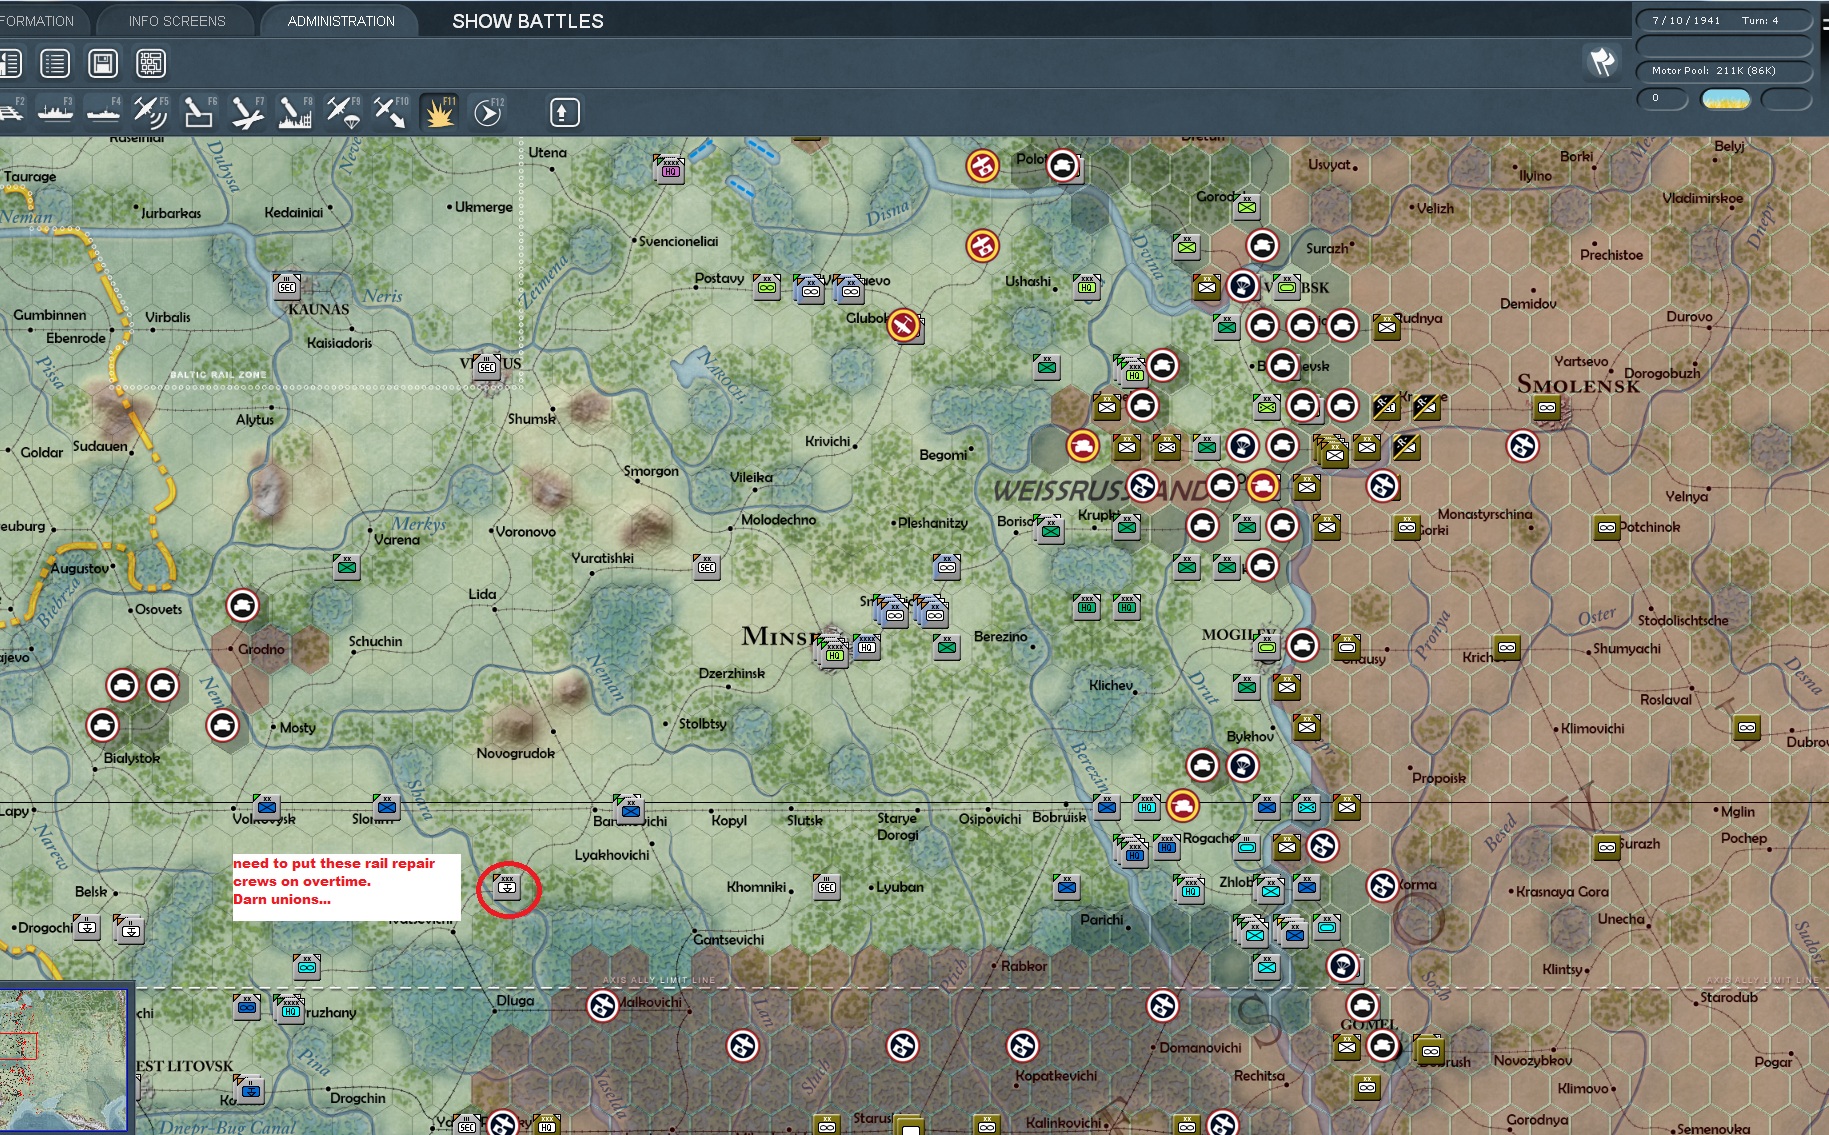Viewport: 1829px width, 1135px height.
Task: Select the infantry unit right of Postavy
Action: [767, 286]
